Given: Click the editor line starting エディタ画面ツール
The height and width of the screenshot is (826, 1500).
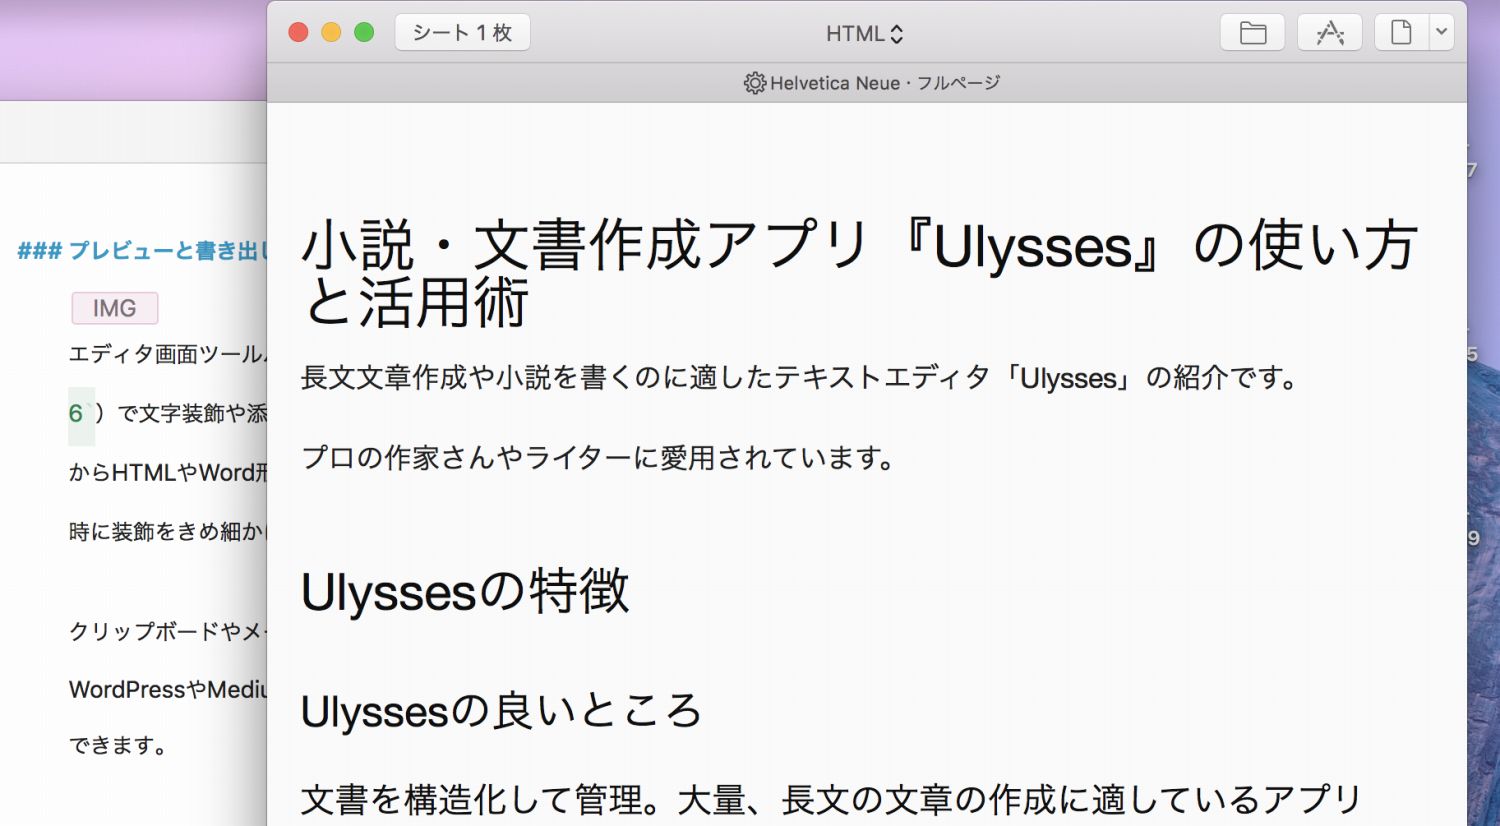Looking at the screenshot, I should tap(167, 355).
